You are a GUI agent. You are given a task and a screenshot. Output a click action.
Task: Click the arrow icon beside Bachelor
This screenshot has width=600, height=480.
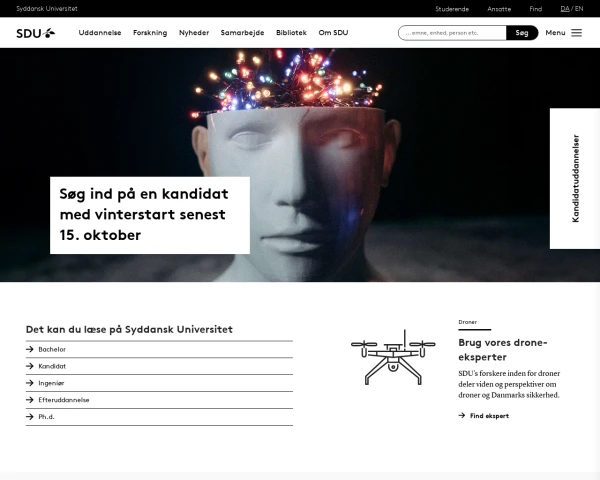click(30, 349)
